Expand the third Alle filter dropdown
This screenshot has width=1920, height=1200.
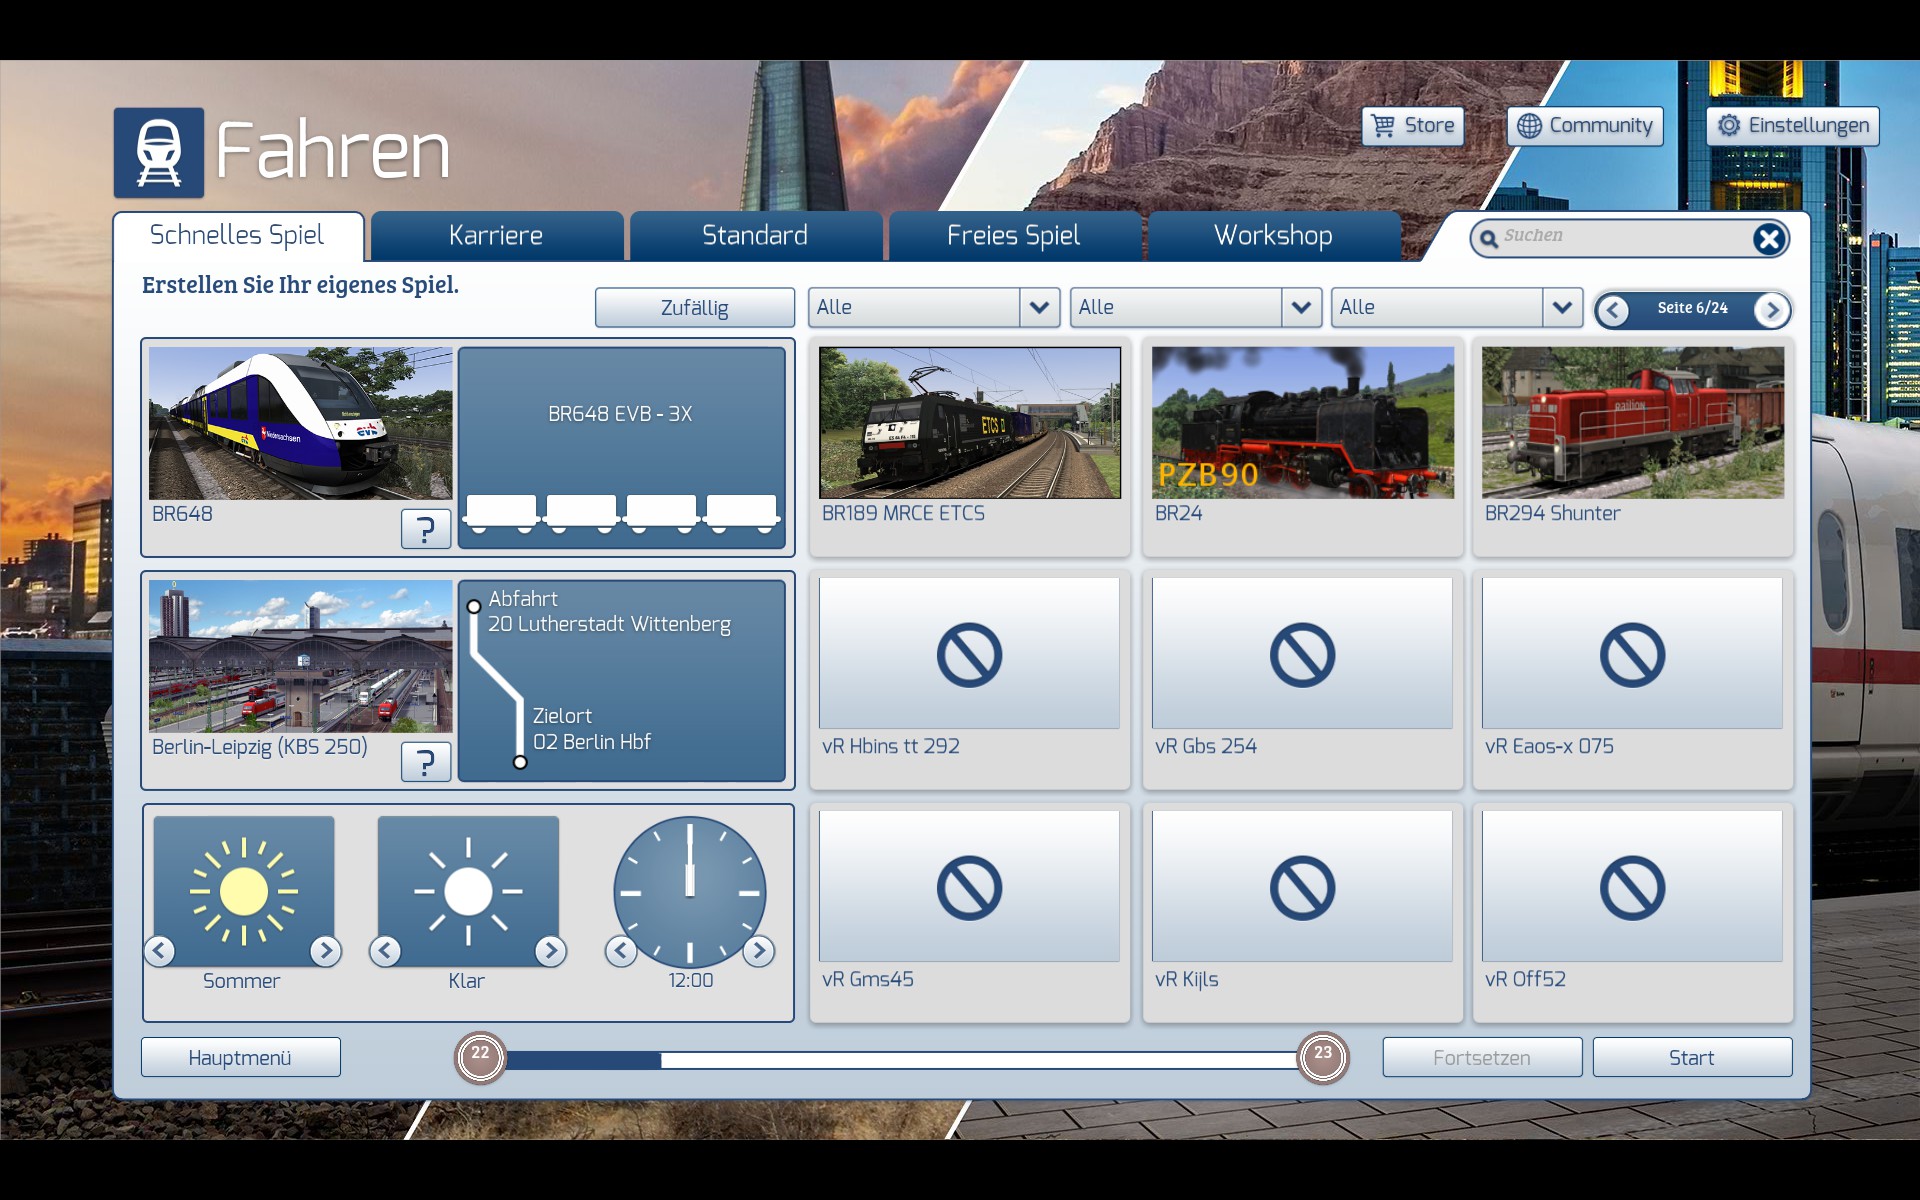click(1562, 308)
